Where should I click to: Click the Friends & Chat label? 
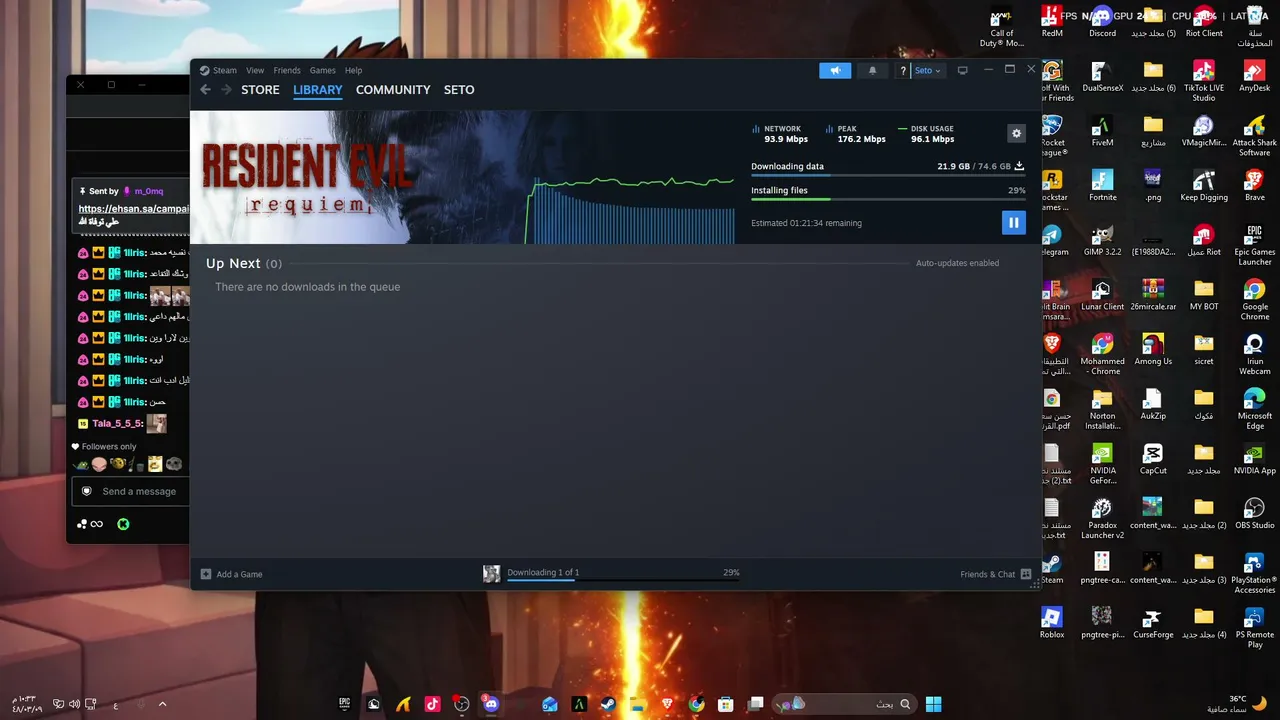[x=987, y=574]
